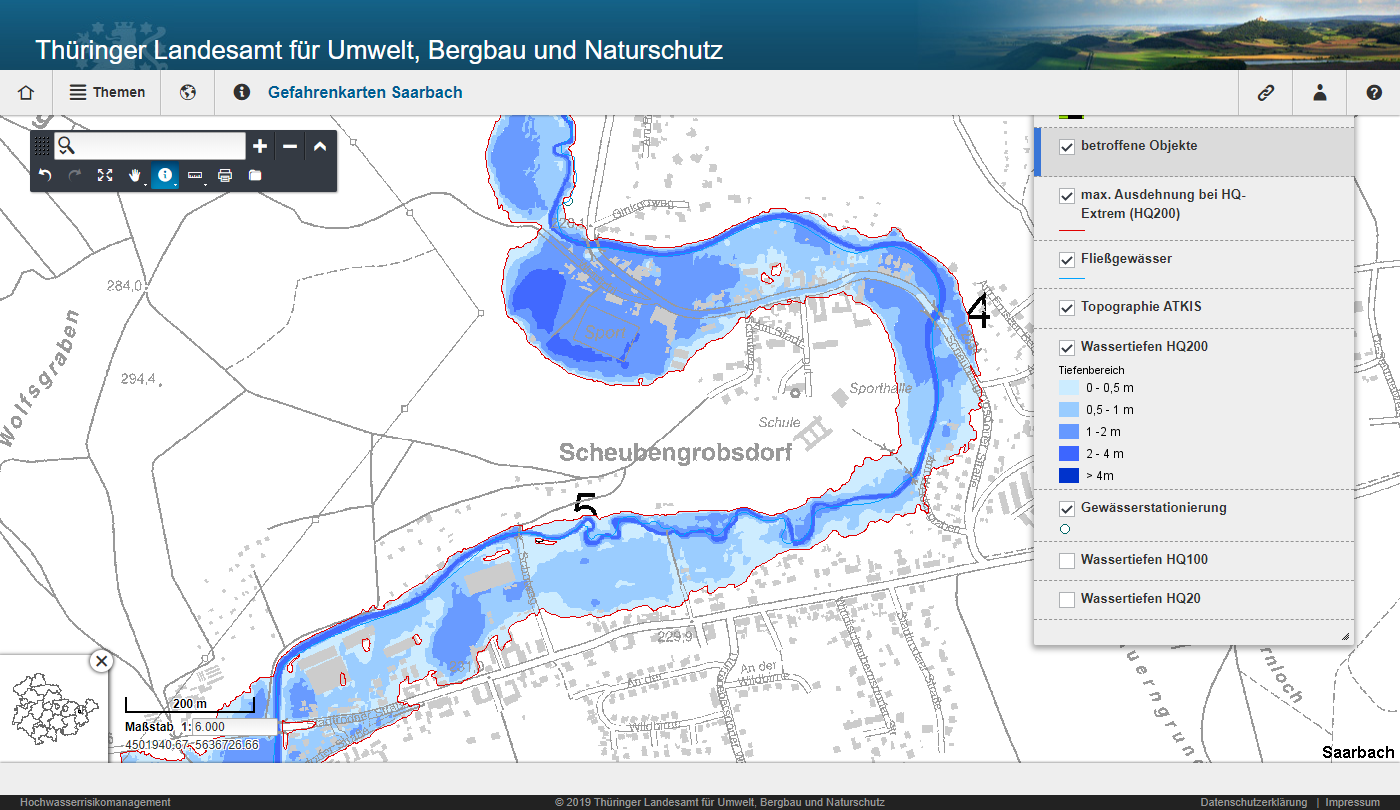Click the zoom out minus button
This screenshot has height=810, width=1400.
(x=290, y=146)
